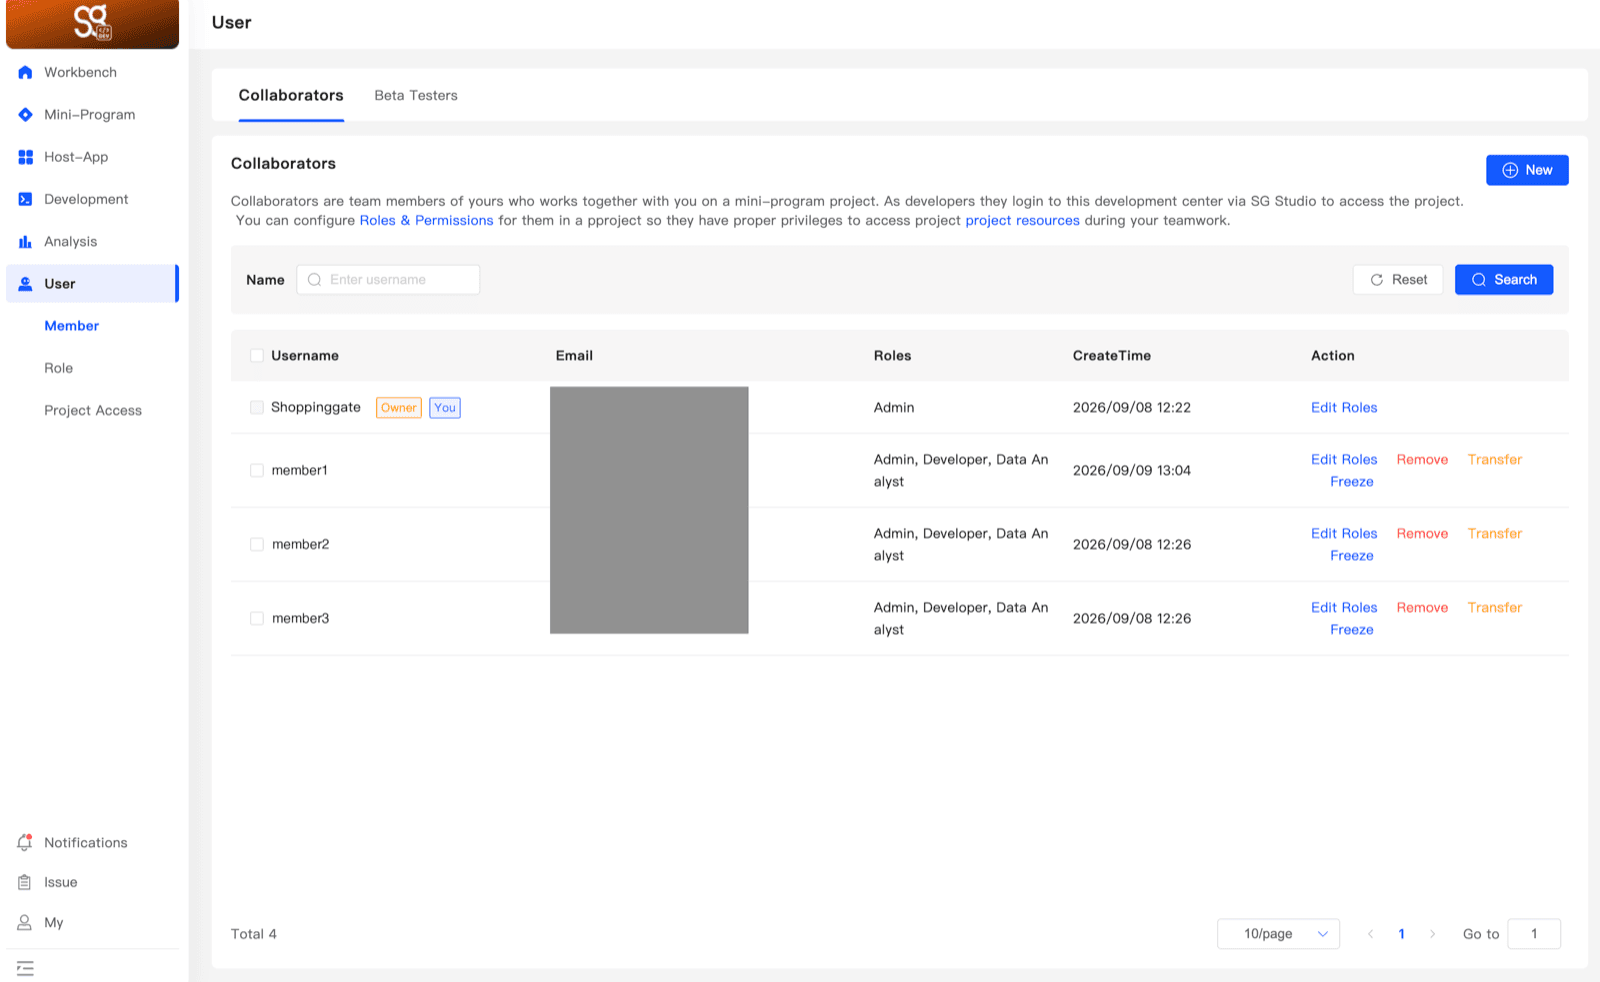Click the Issue clipboard icon
Screen dimensions: 1600x982
[25, 882]
